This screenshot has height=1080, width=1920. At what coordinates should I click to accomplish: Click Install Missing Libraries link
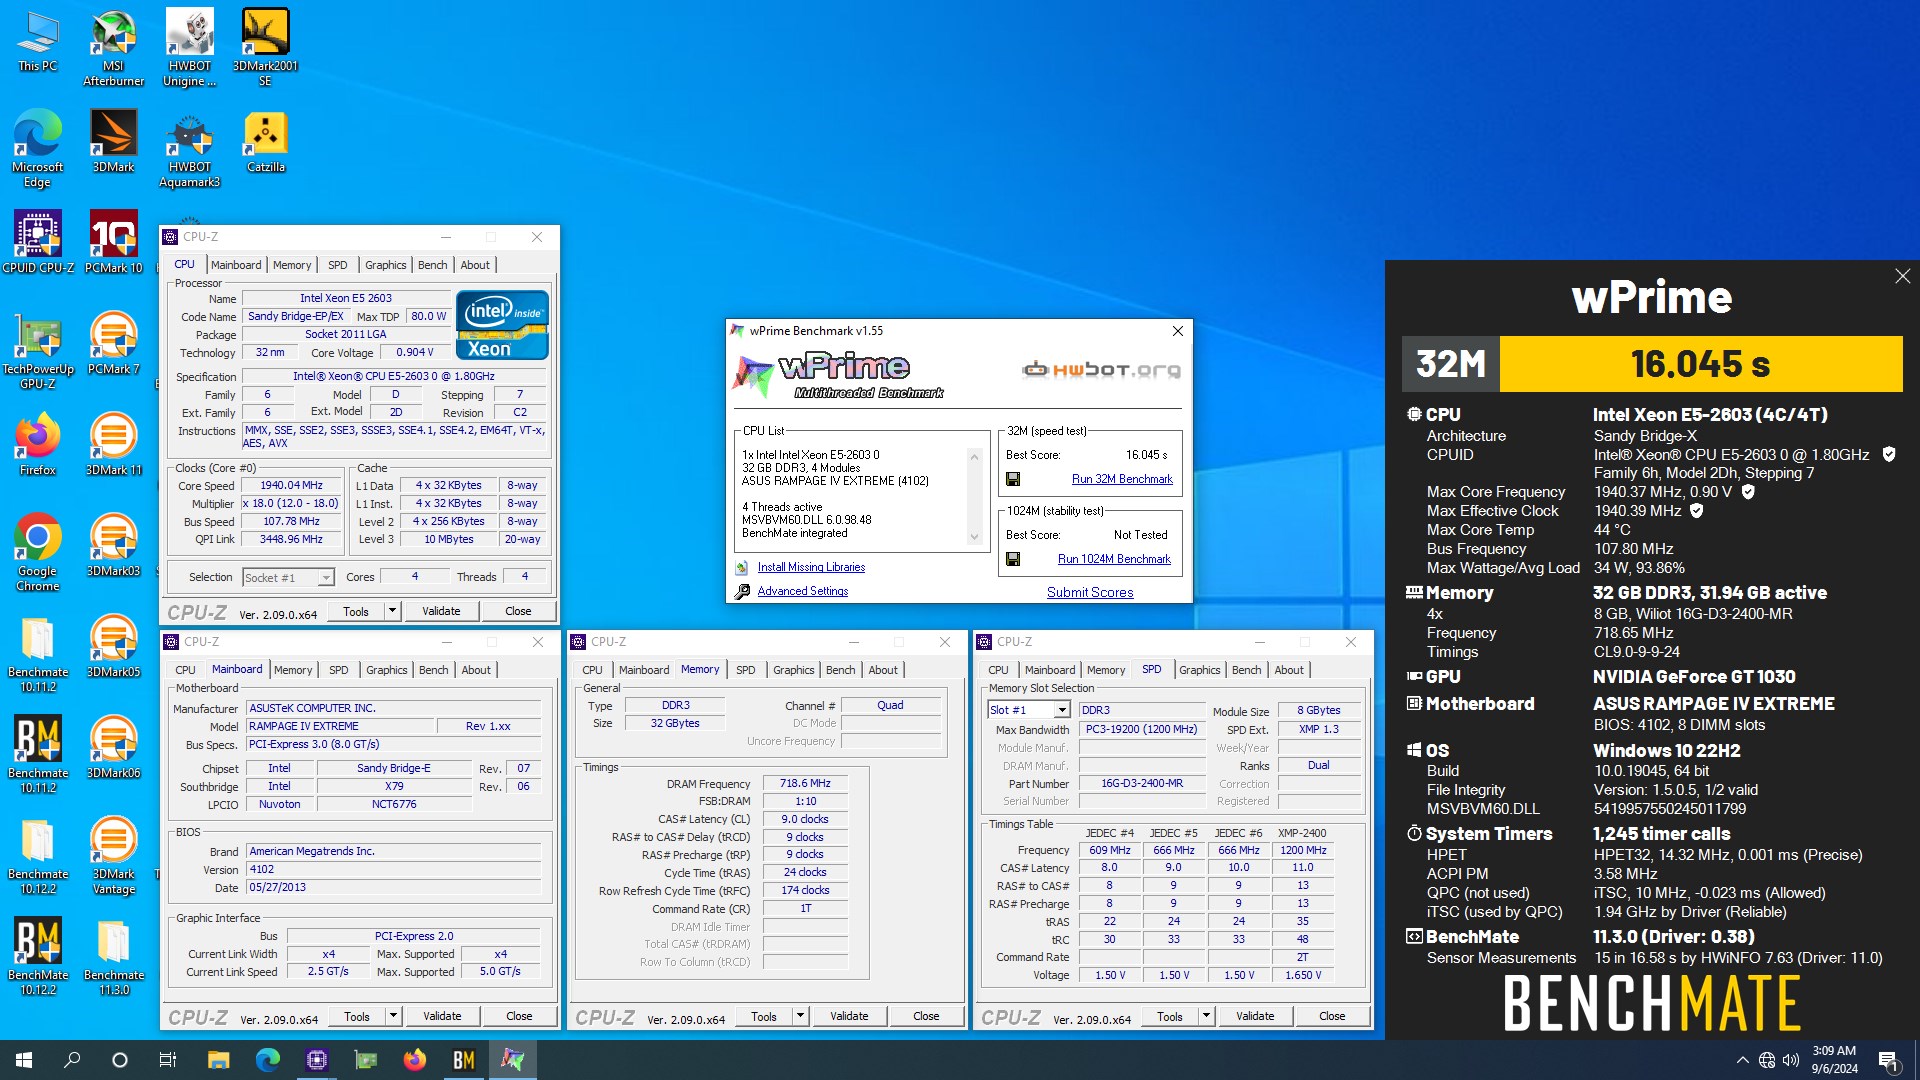point(811,567)
